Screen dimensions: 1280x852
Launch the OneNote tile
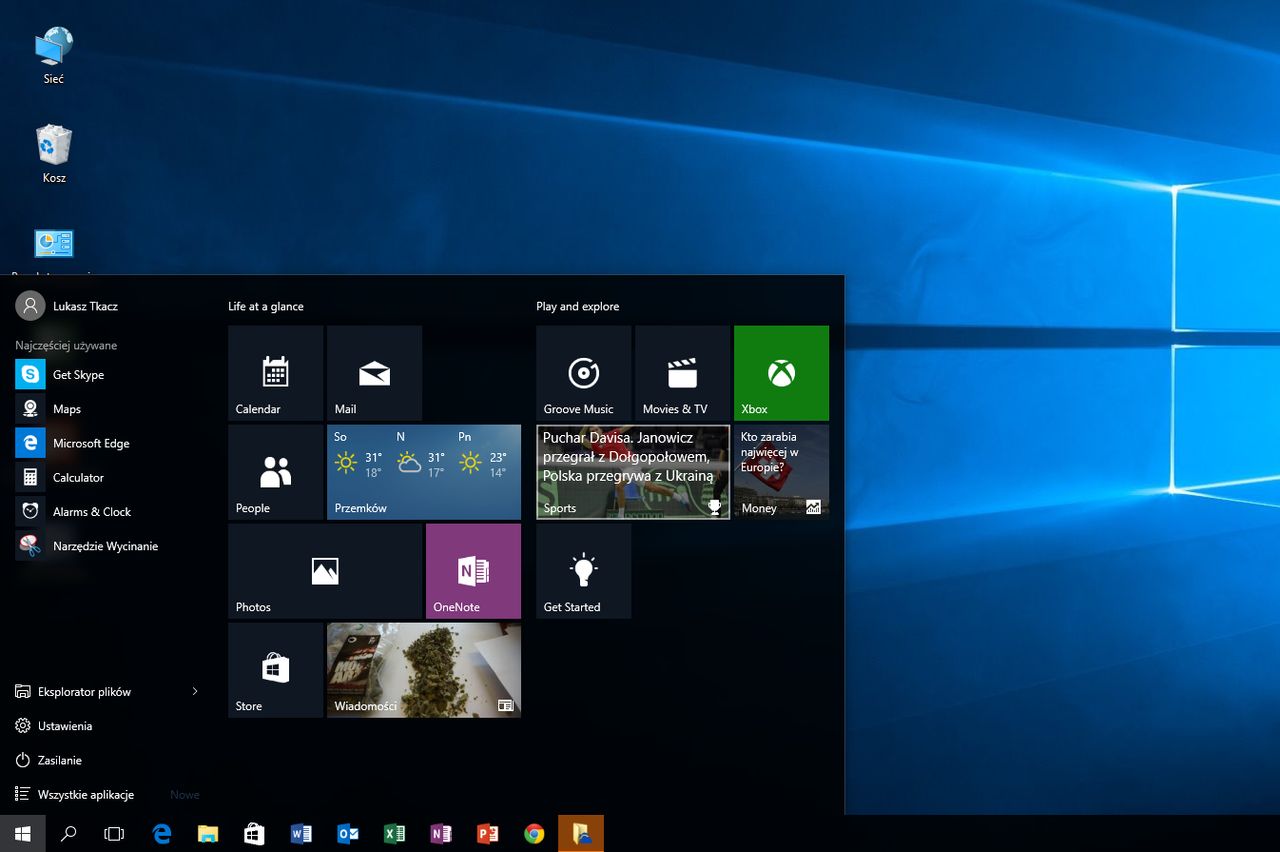click(x=473, y=571)
